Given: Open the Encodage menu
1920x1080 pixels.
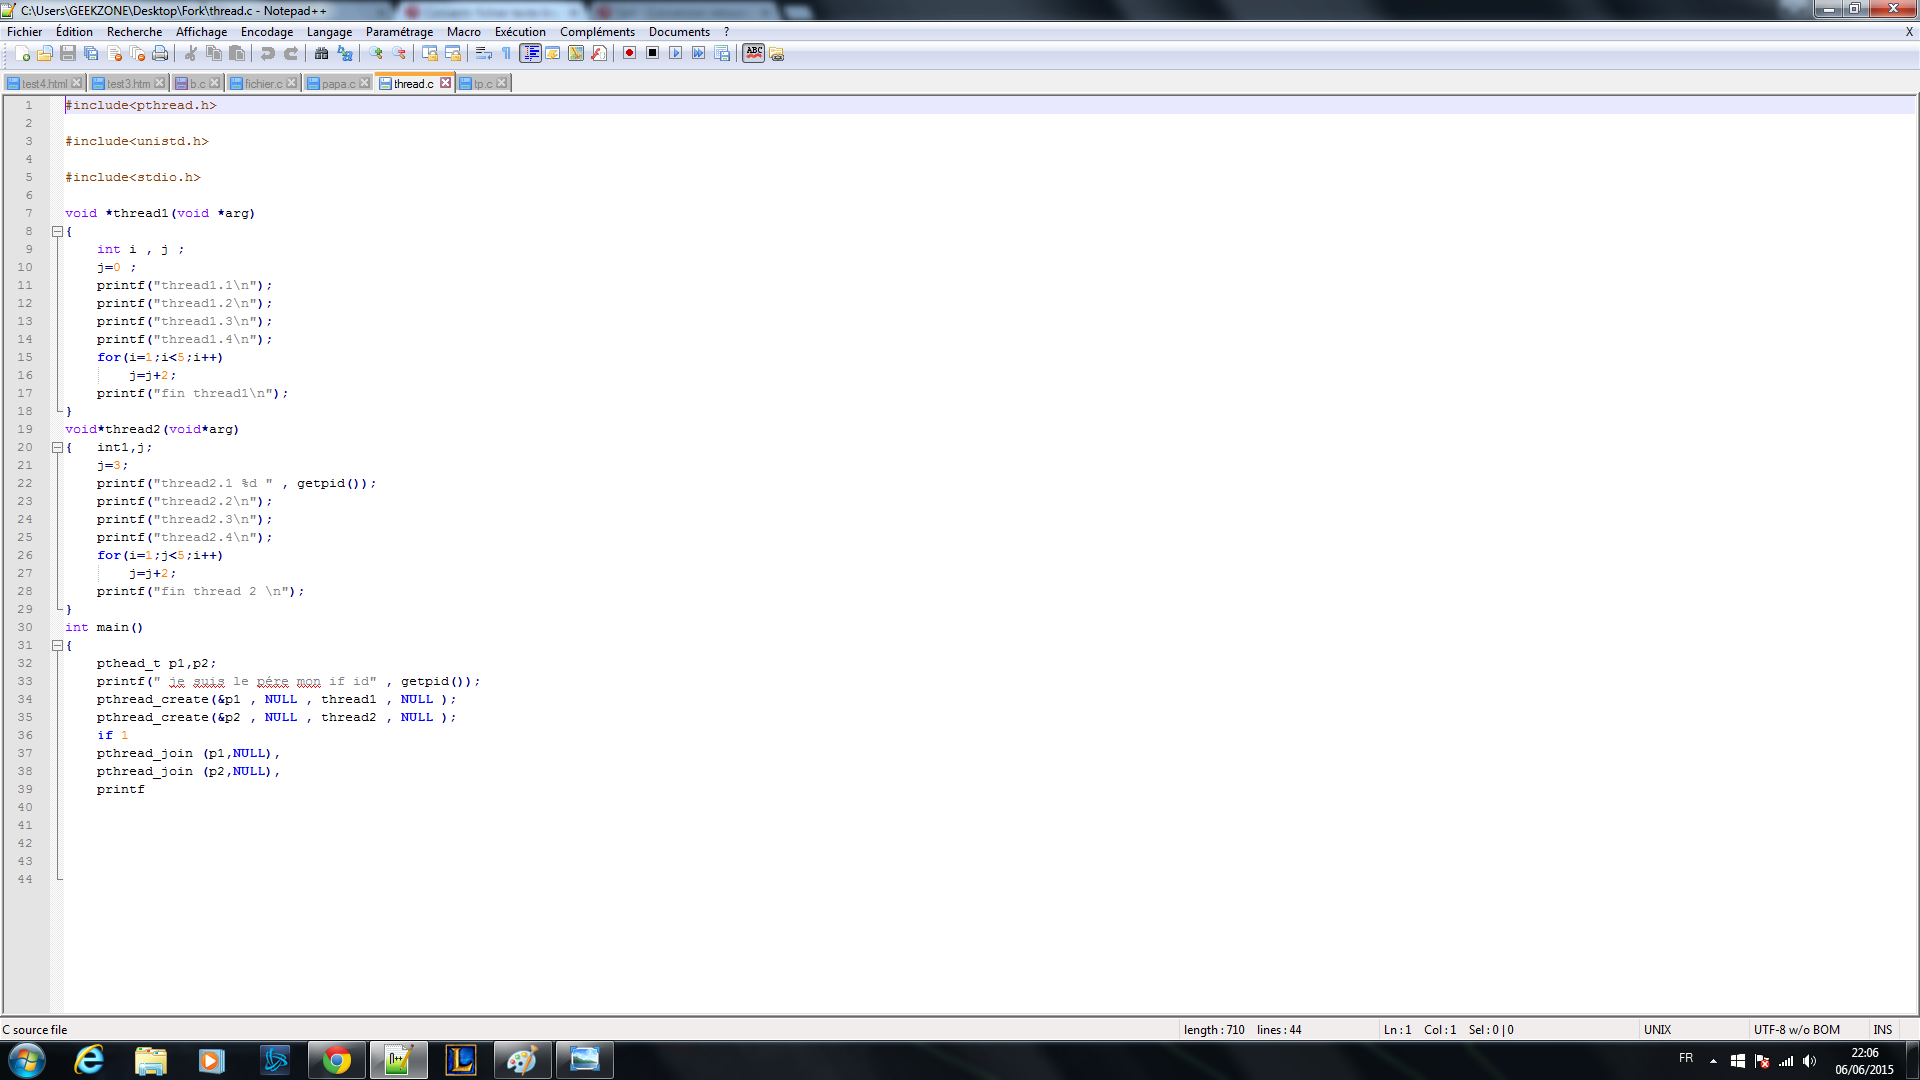Looking at the screenshot, I should 266,32.
